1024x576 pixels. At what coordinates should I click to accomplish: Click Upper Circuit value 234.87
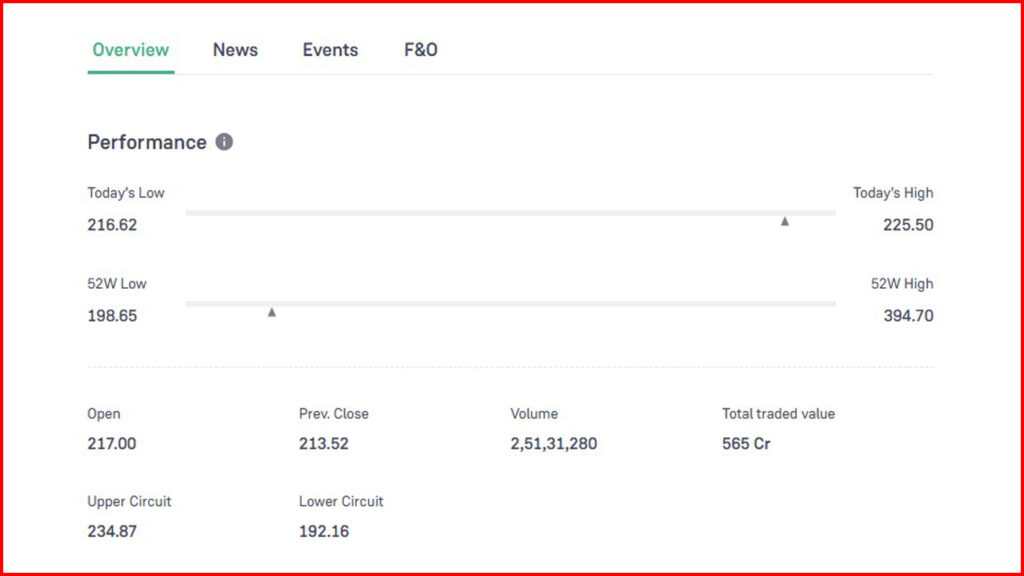pos(112,531)
